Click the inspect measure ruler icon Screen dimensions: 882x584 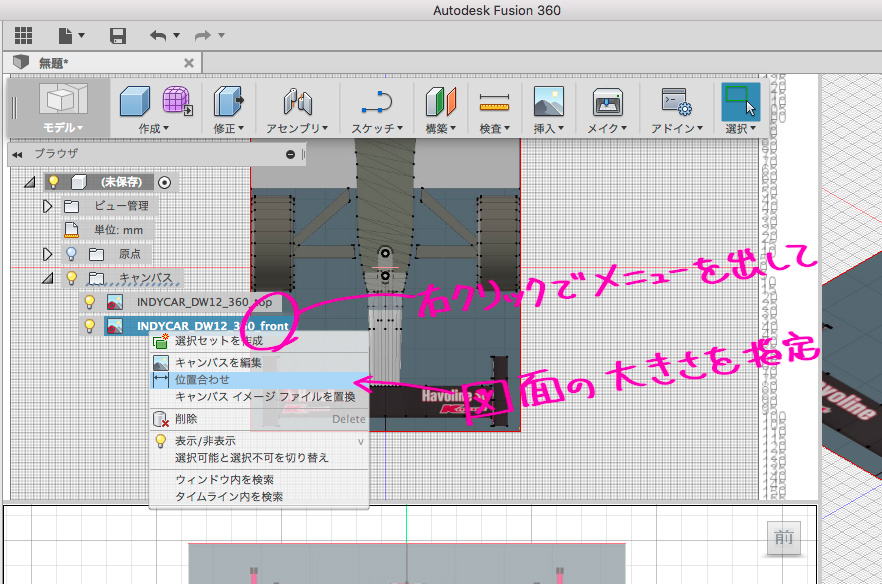494,102
